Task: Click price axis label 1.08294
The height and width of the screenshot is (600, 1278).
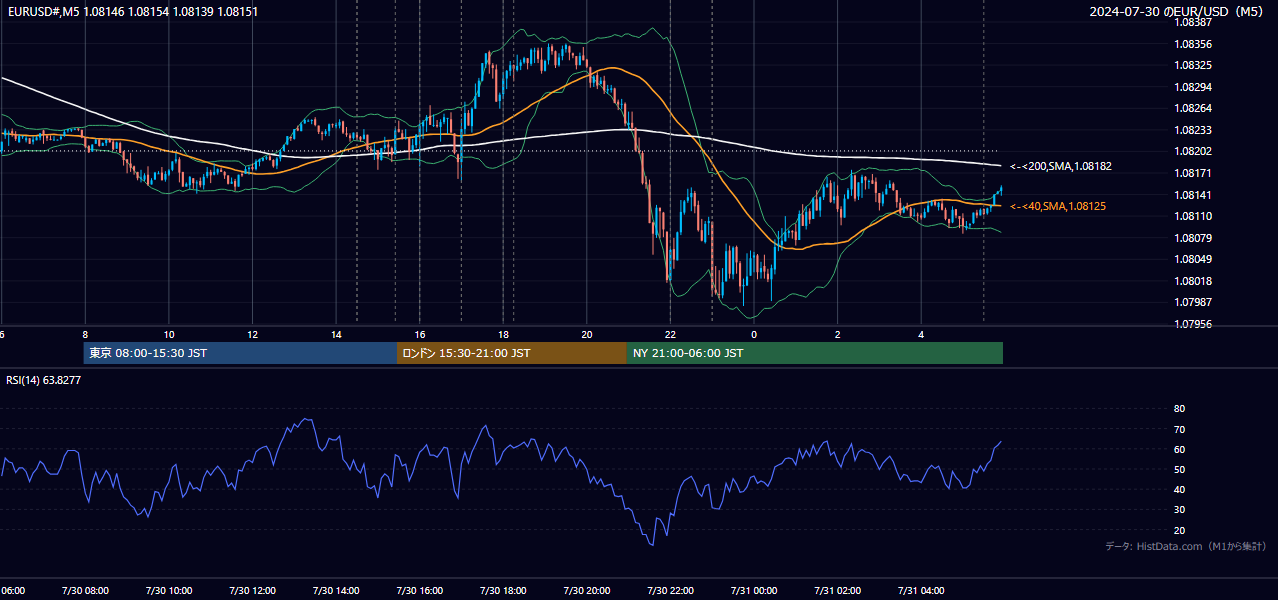Action: point(1194,87)
